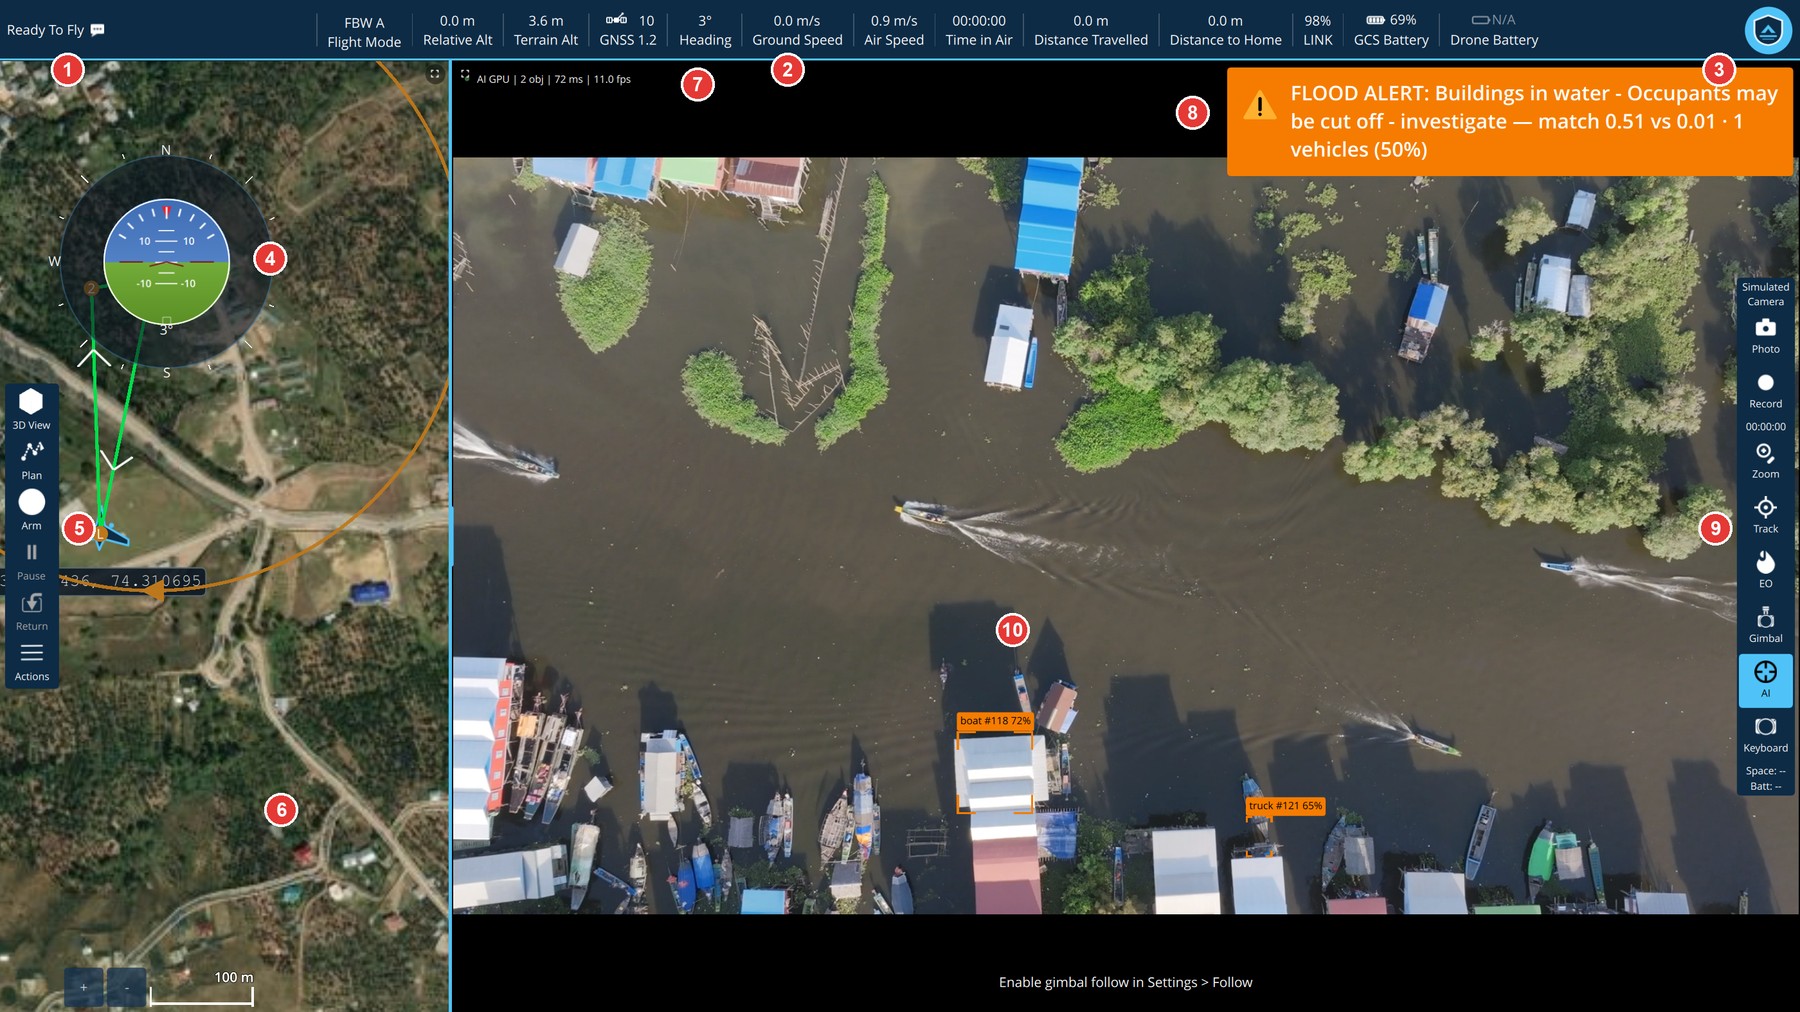Click the FLOOD ALERT warning banner
Image resolution: width=1800 pixels, height=1012 pixels.
coord(1509,121)
